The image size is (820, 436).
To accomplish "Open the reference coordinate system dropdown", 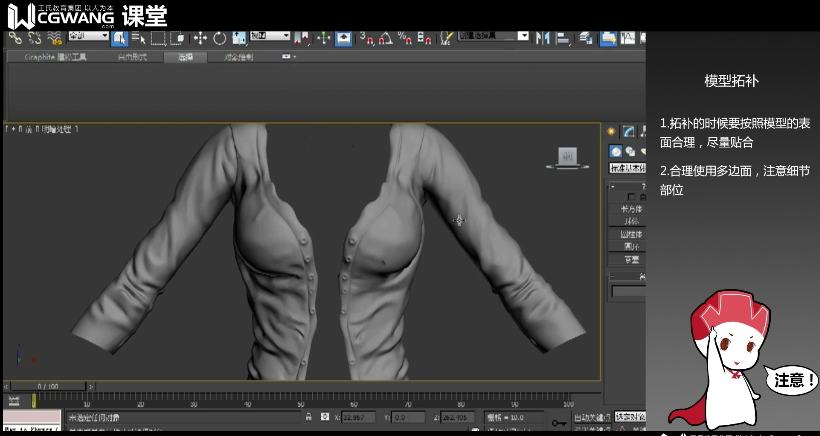I will (269, 37).
